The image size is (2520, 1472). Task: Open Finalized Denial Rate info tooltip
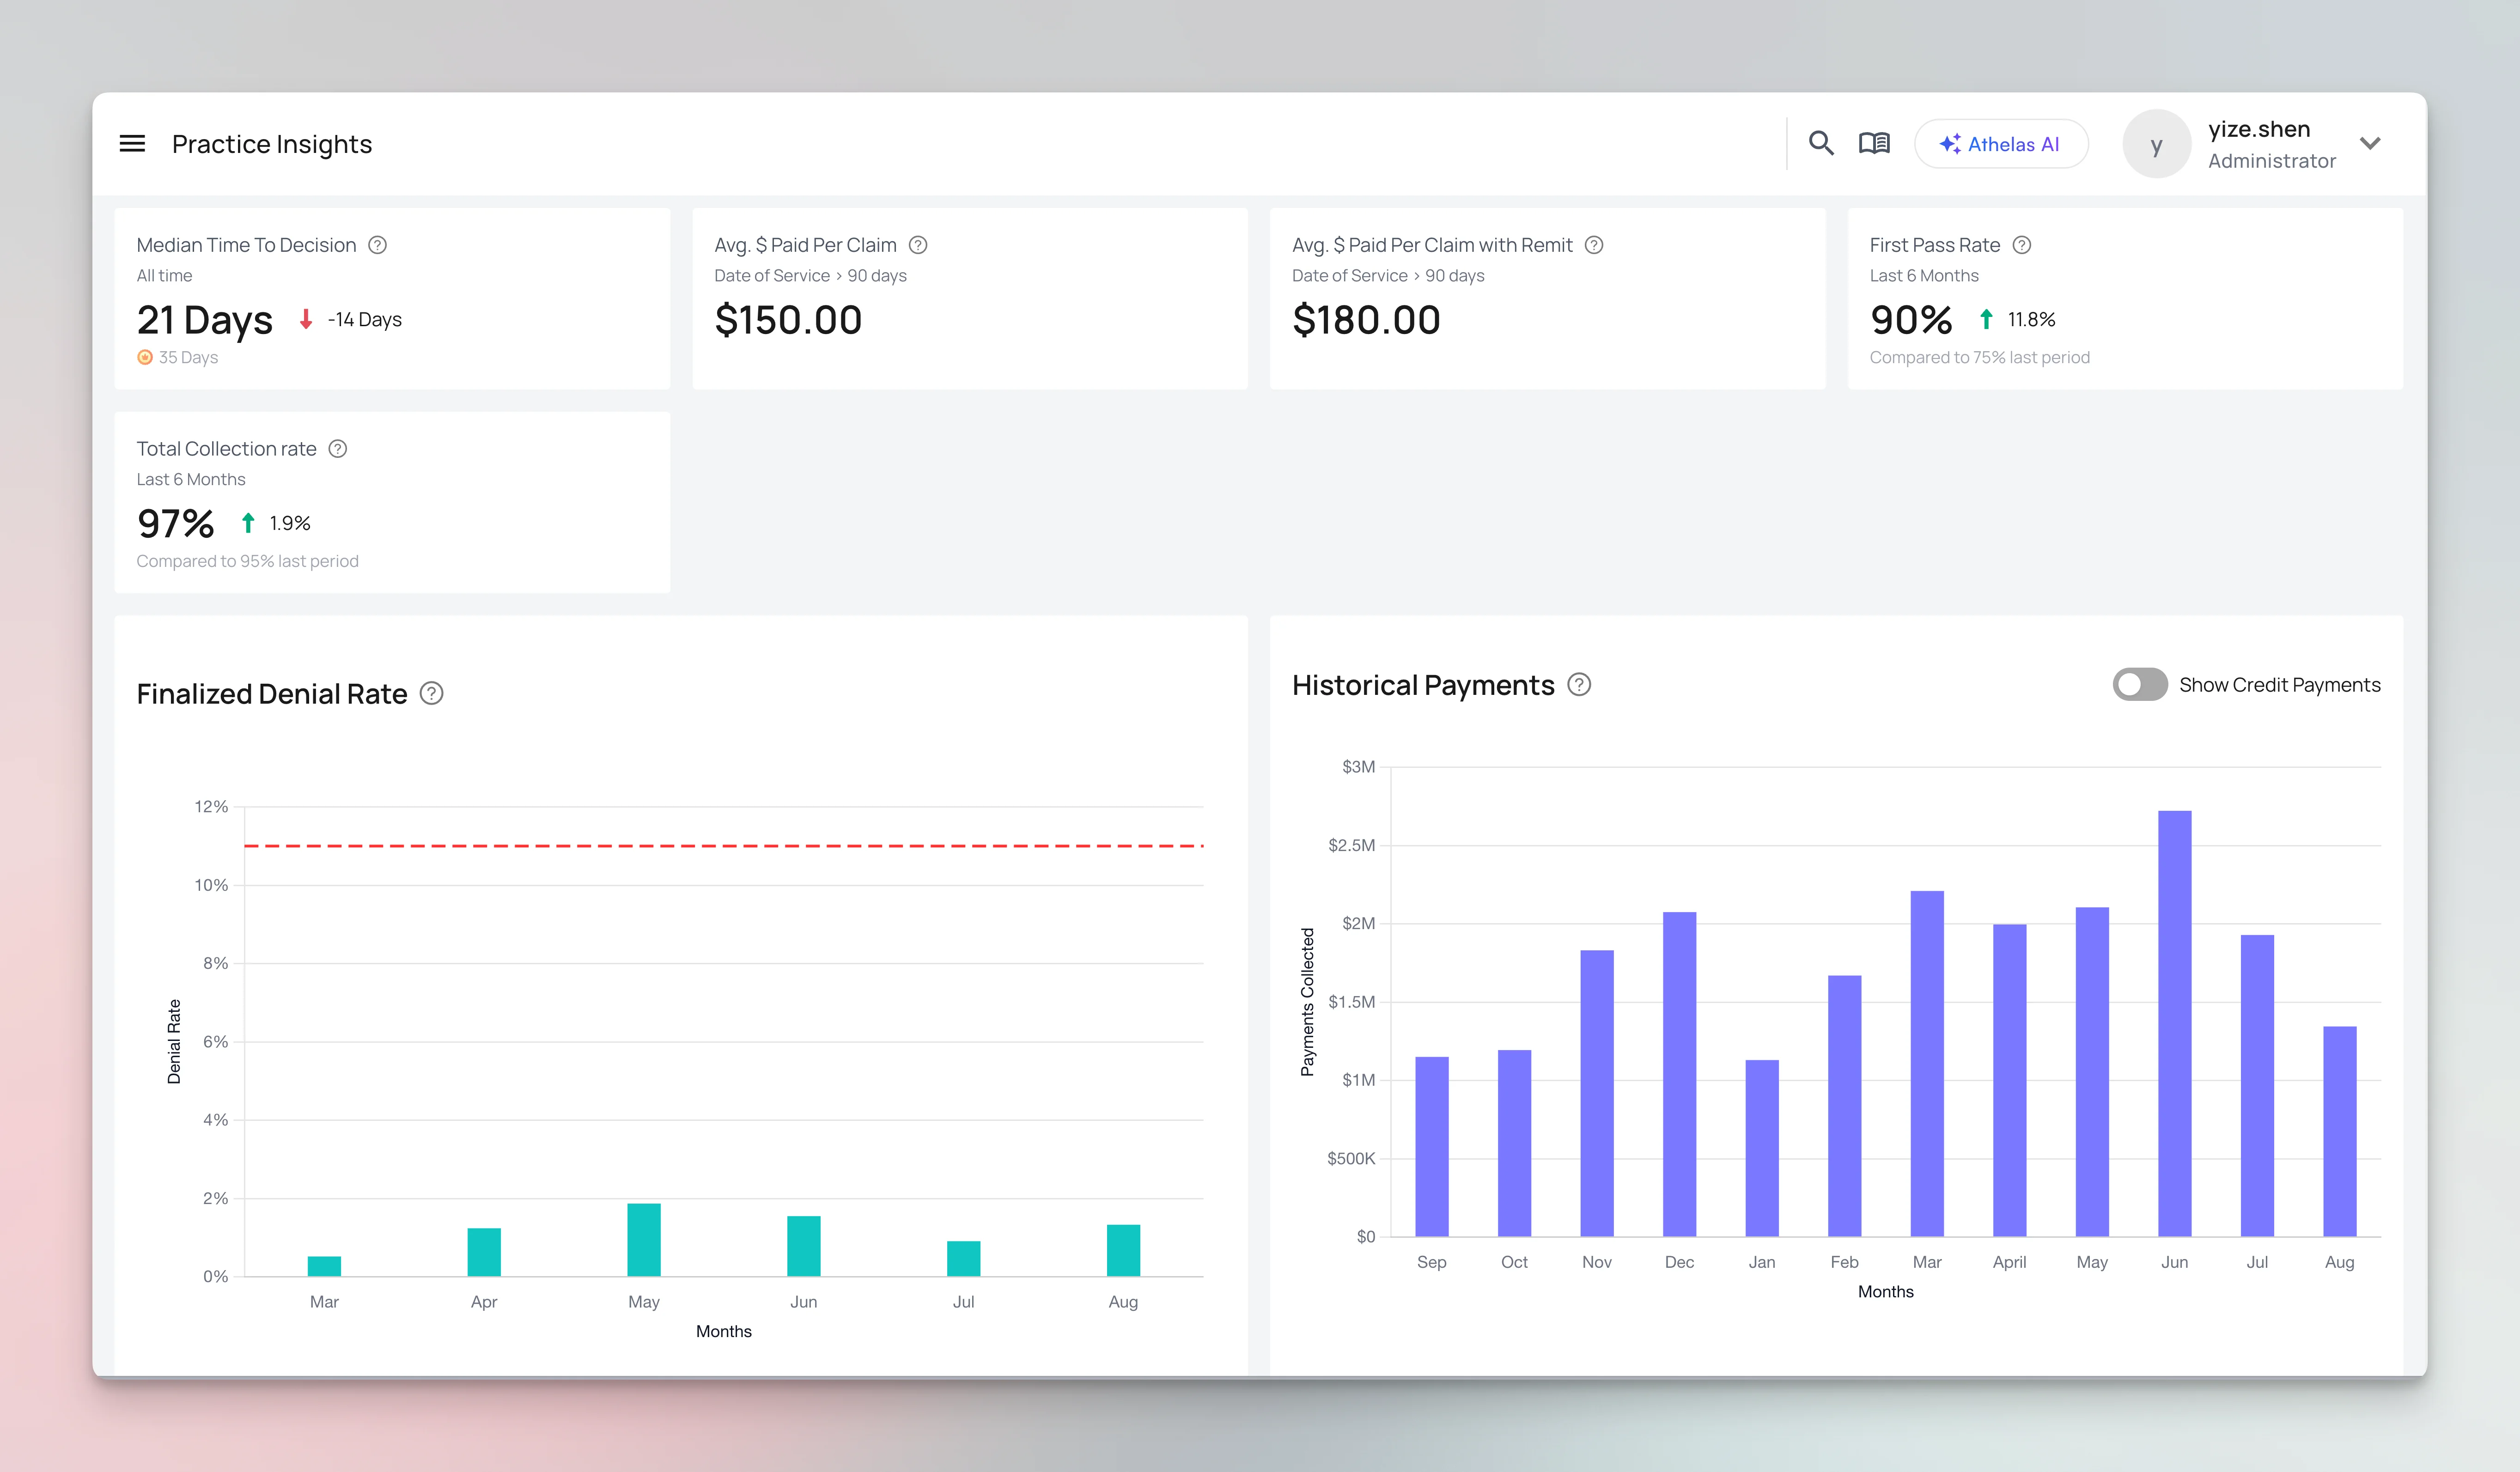(431, 694)
